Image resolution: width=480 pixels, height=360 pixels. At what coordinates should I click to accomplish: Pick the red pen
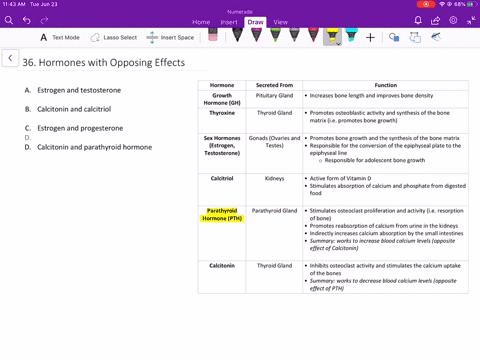(x=313, y=35)
